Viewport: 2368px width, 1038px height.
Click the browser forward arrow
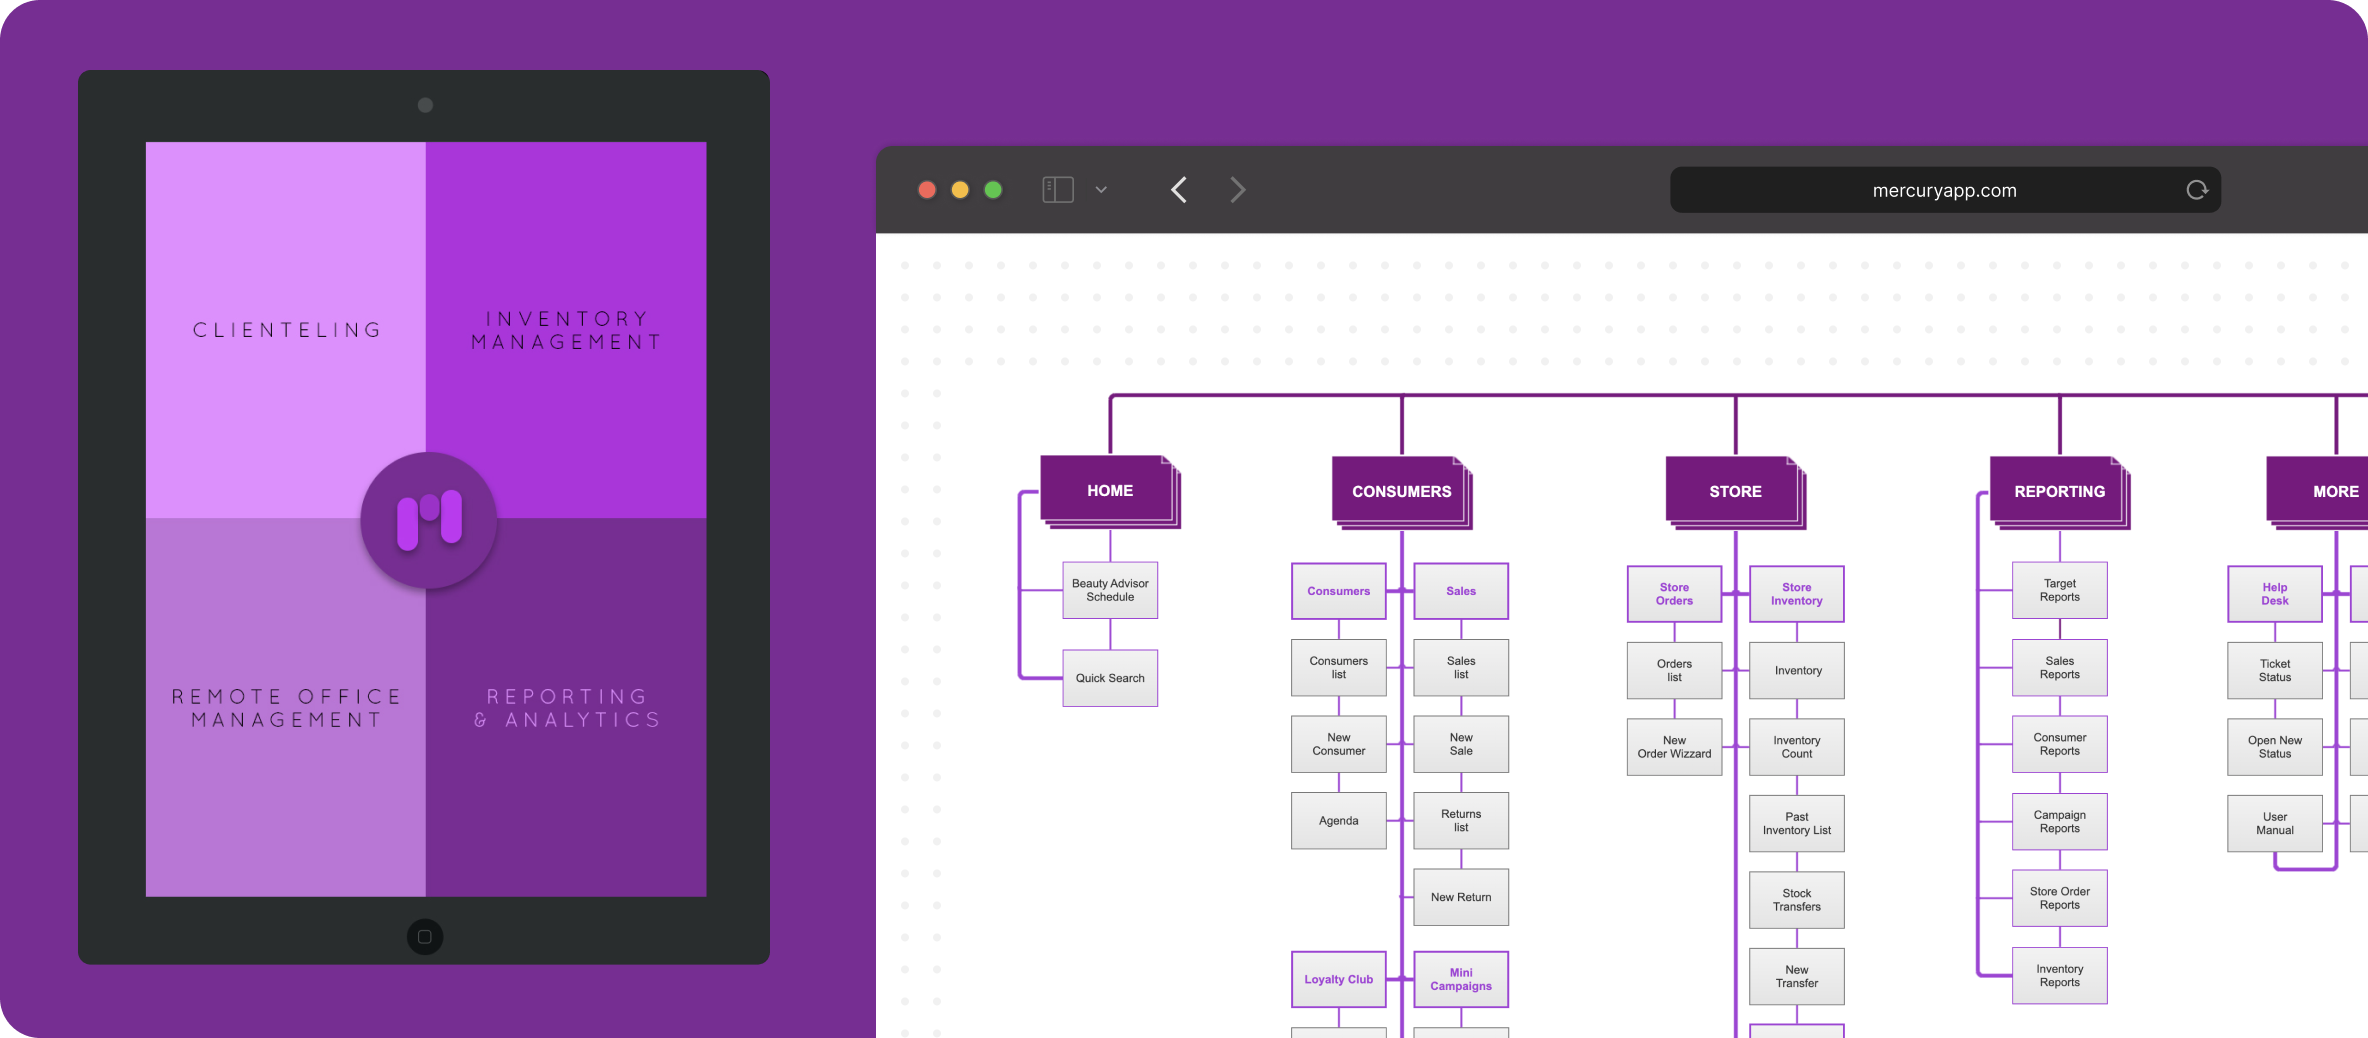pyautogui.click(x=1237, y=190)
